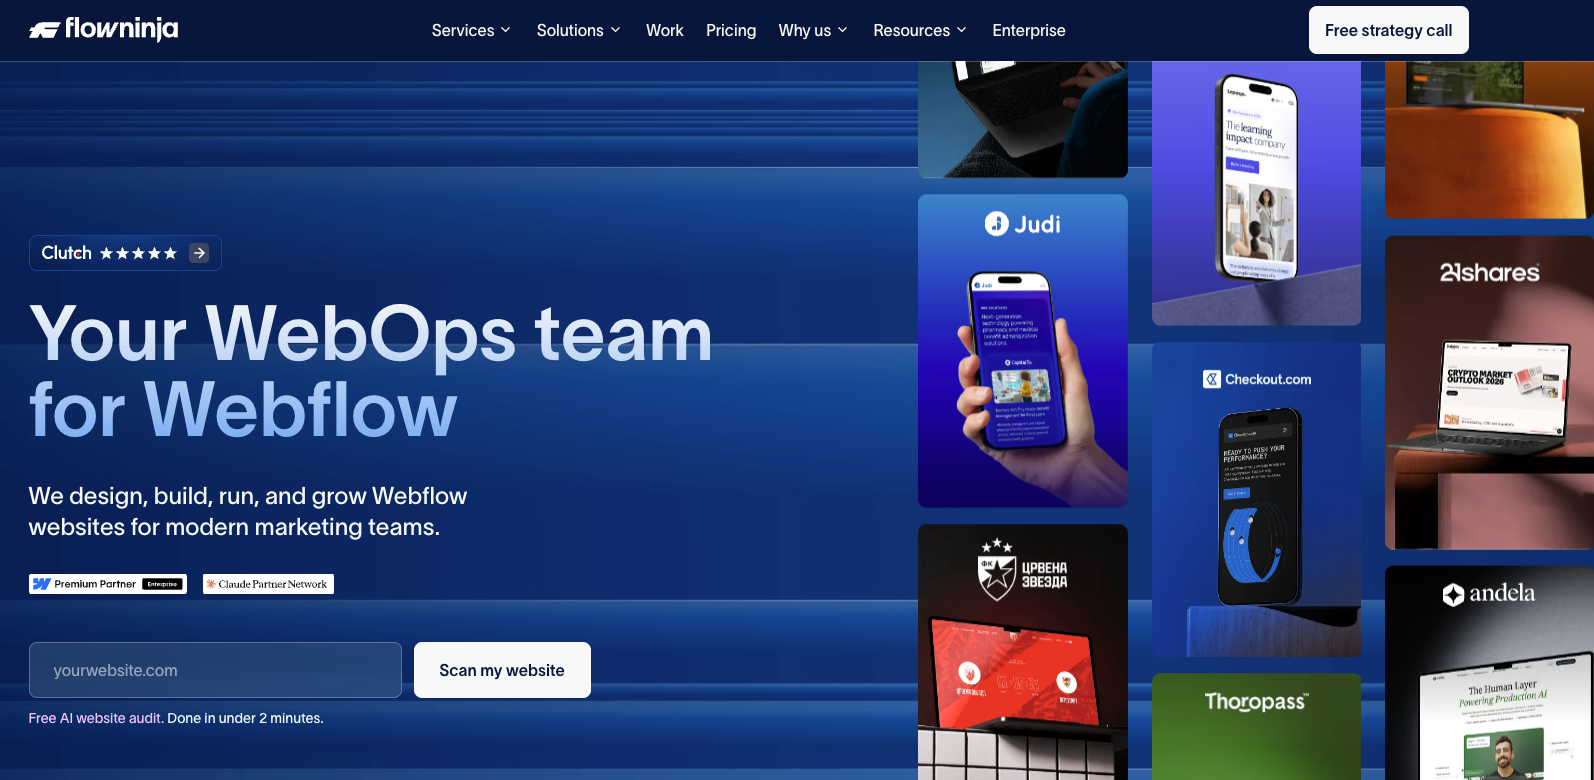This screenshot has height=780, width=1594.
Task: Click the Claude Partner Network badge
Action: pyautogui.click(x=268, y=584)
